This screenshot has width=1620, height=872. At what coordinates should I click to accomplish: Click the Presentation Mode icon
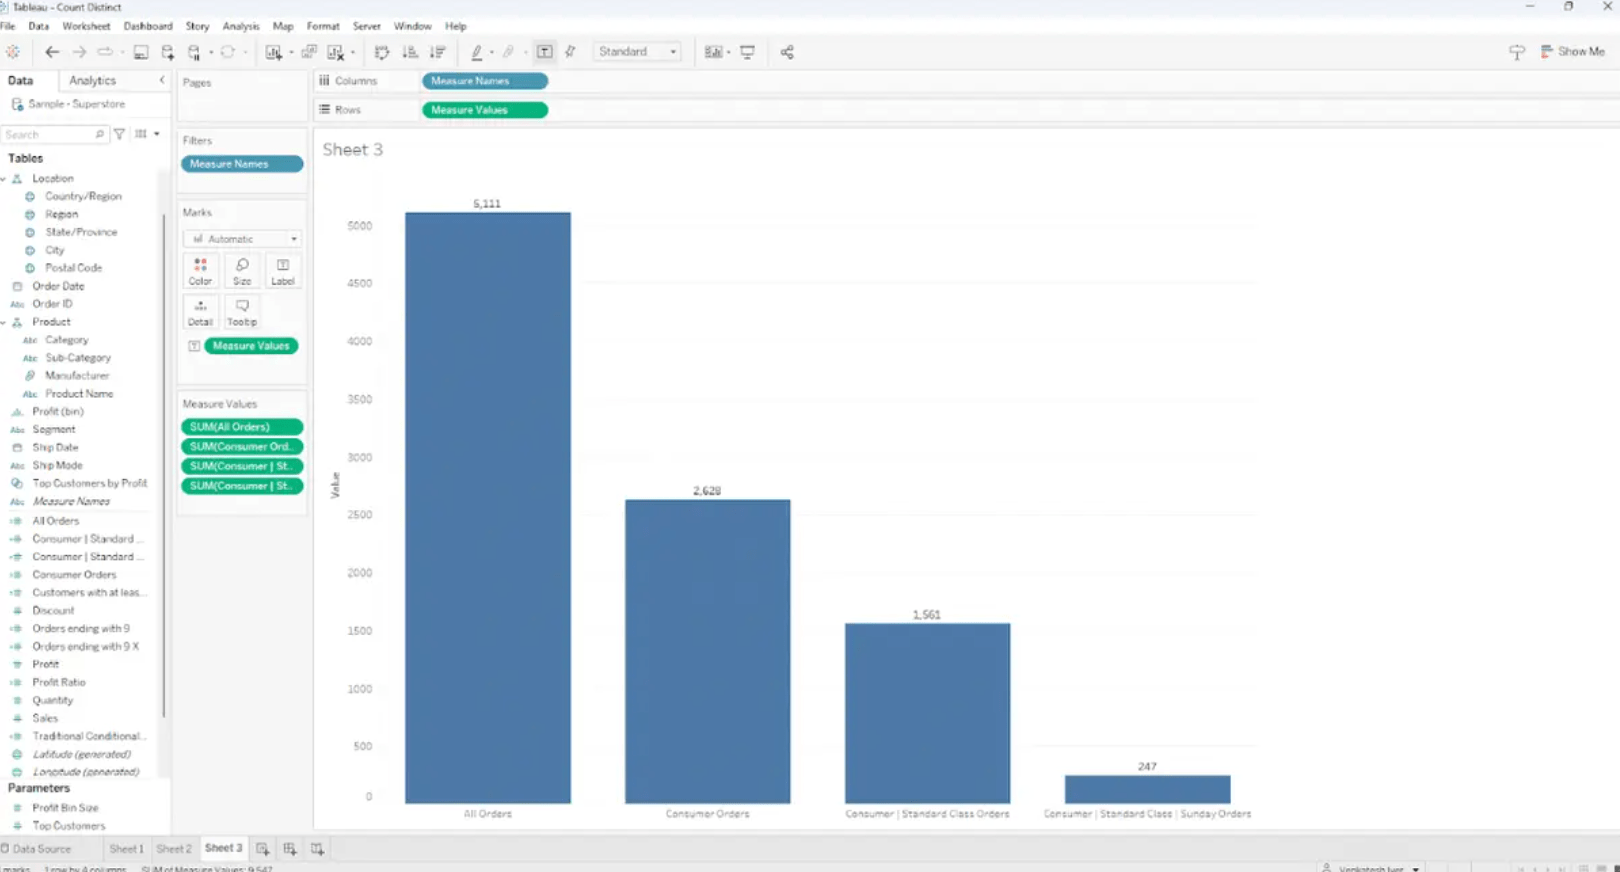tap(747, 52)
